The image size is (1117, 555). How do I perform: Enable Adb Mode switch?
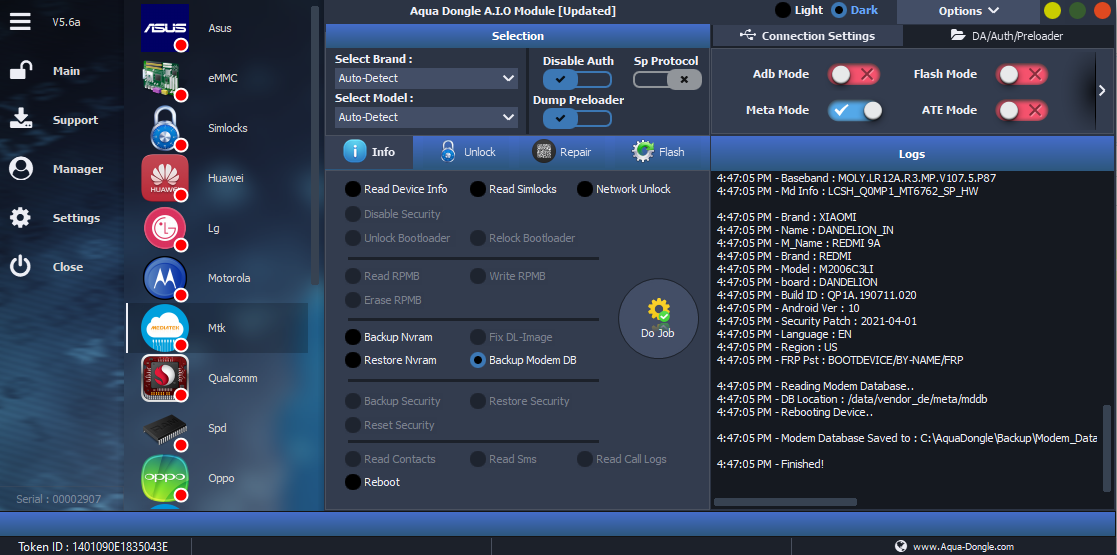(x=853, y=74)
